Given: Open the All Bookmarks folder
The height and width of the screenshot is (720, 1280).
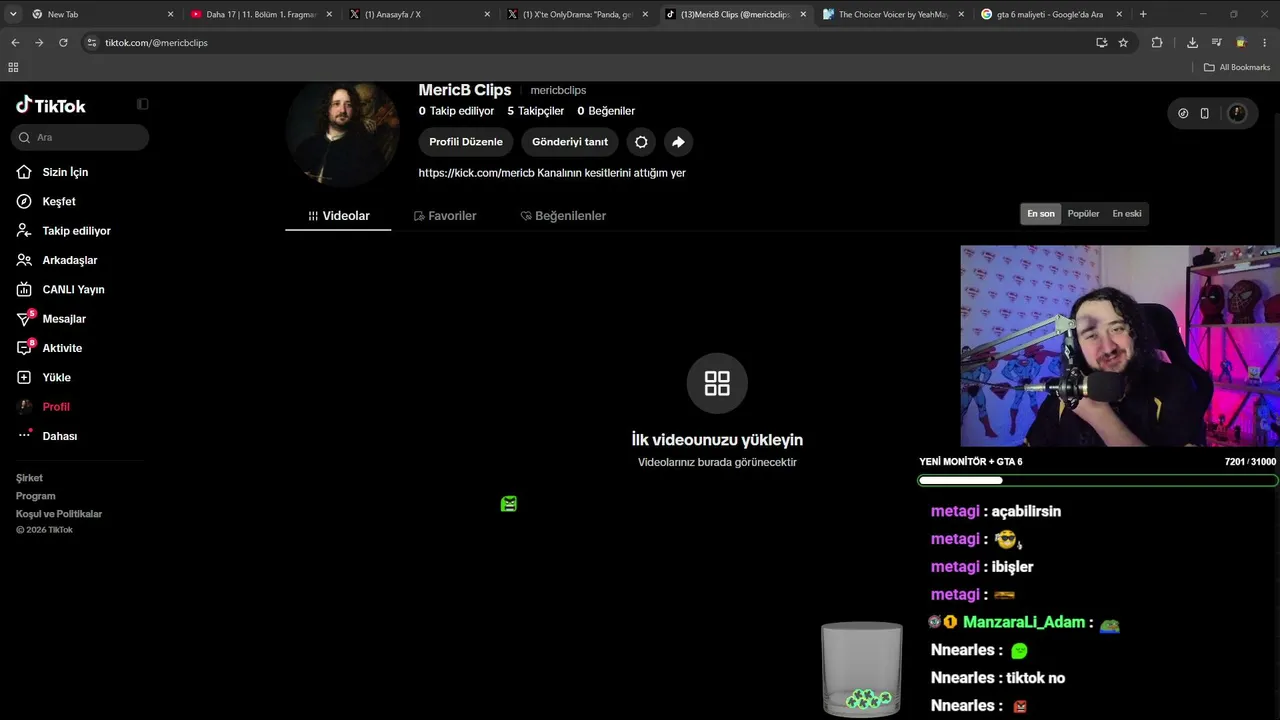Looking at the screenshot, I should point(1237,67).
